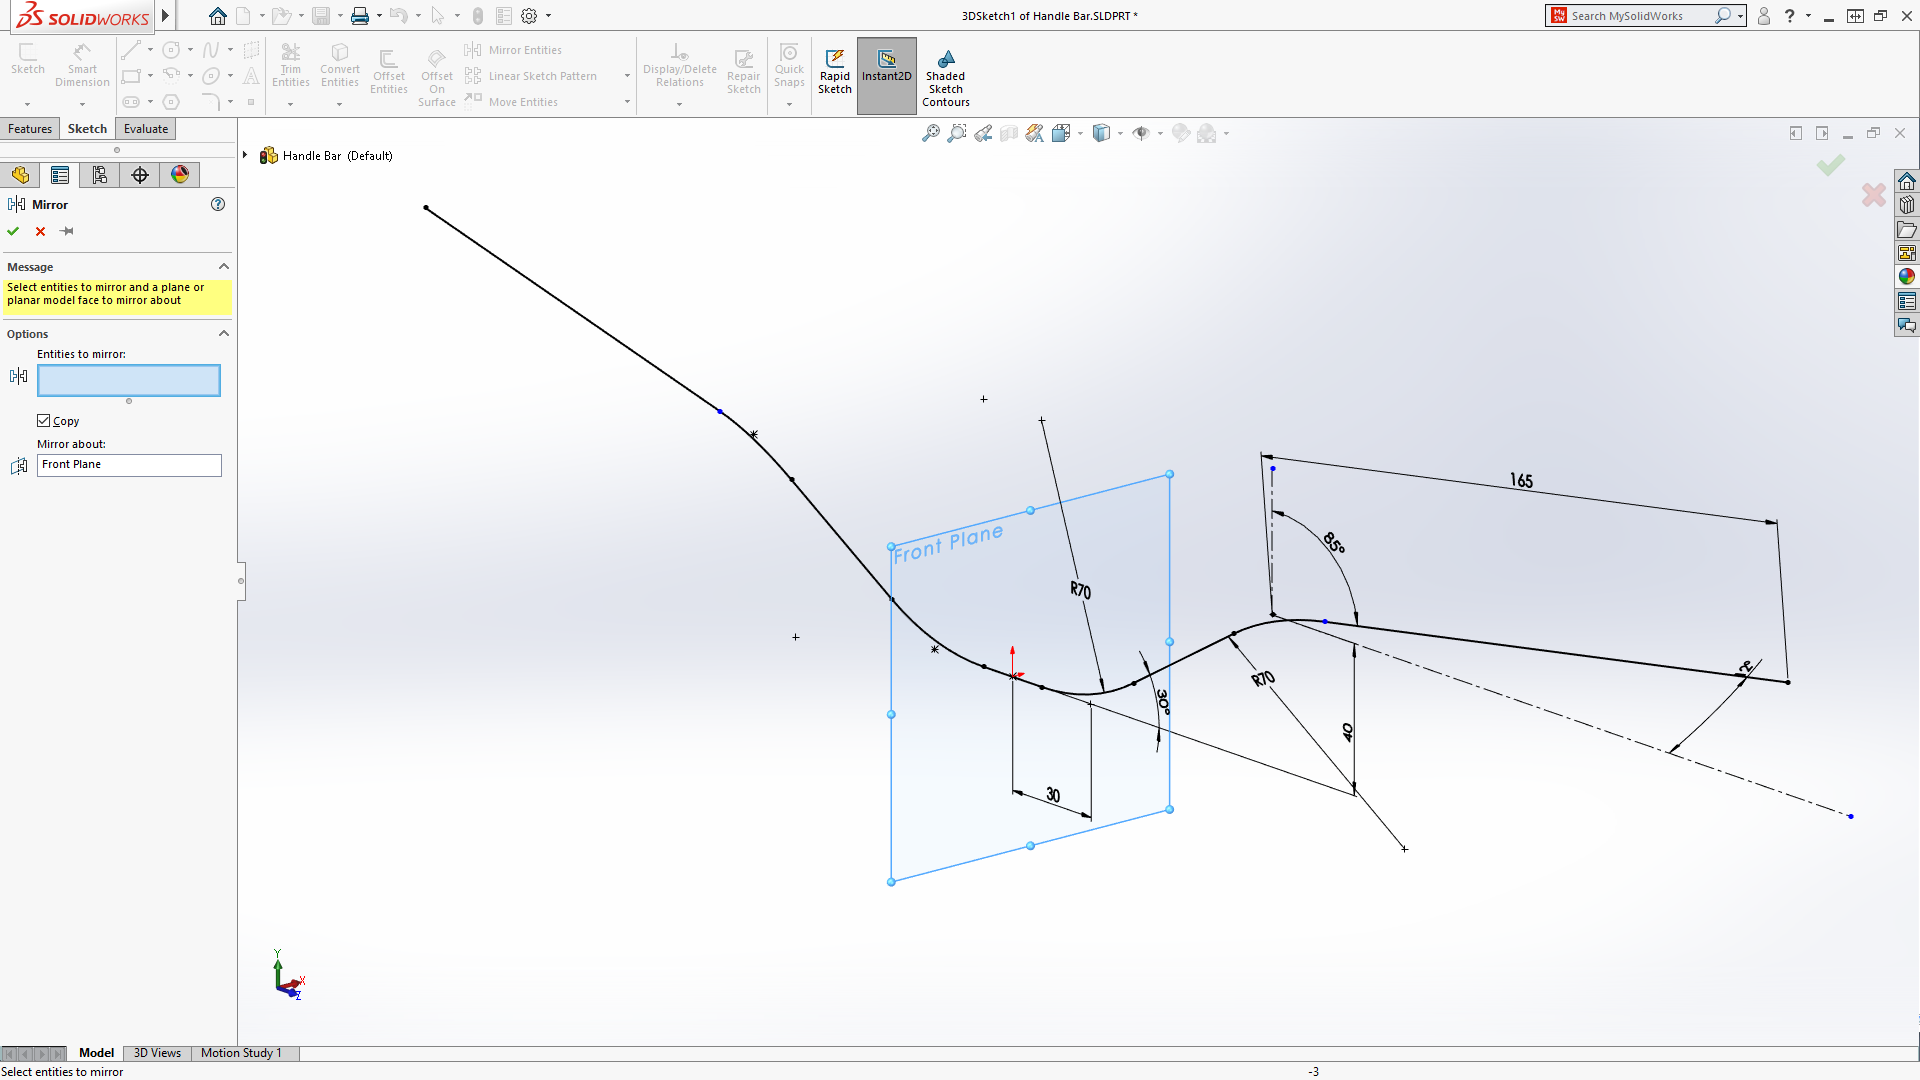Switch to the Features tab

point(30,129)
